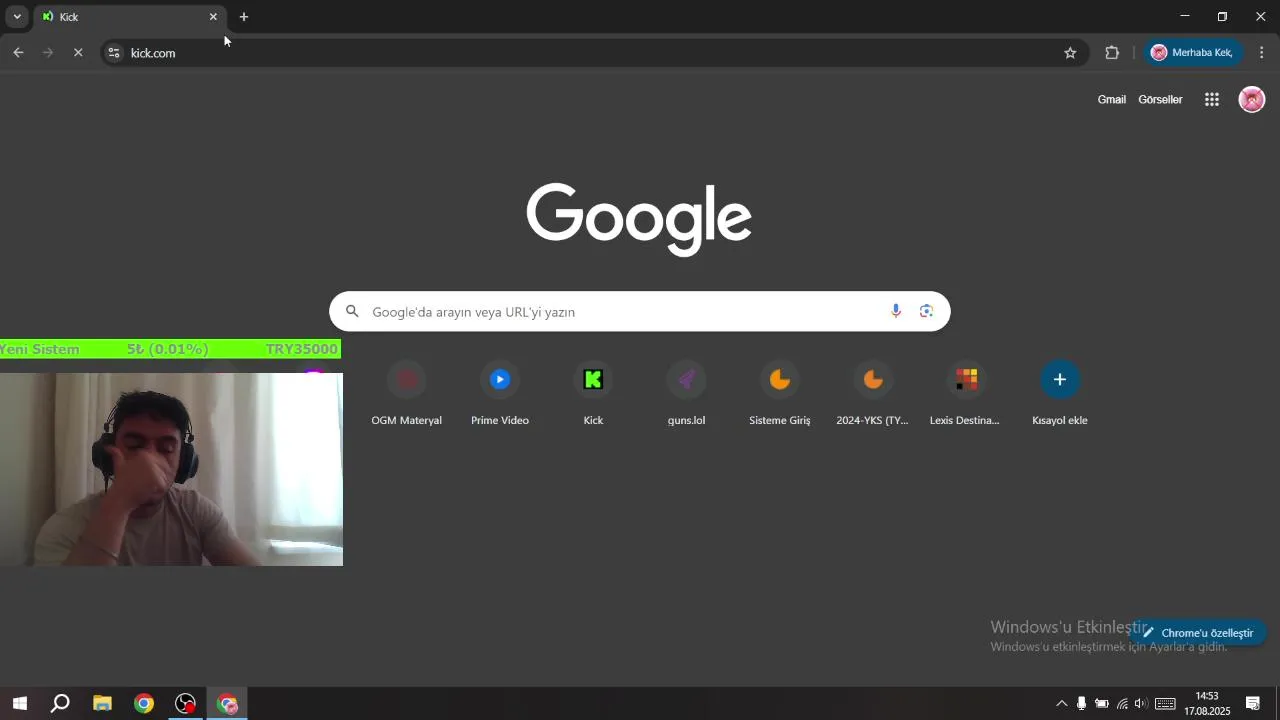
Task: Open the Gmail link
Action: tap(1111, 99)
